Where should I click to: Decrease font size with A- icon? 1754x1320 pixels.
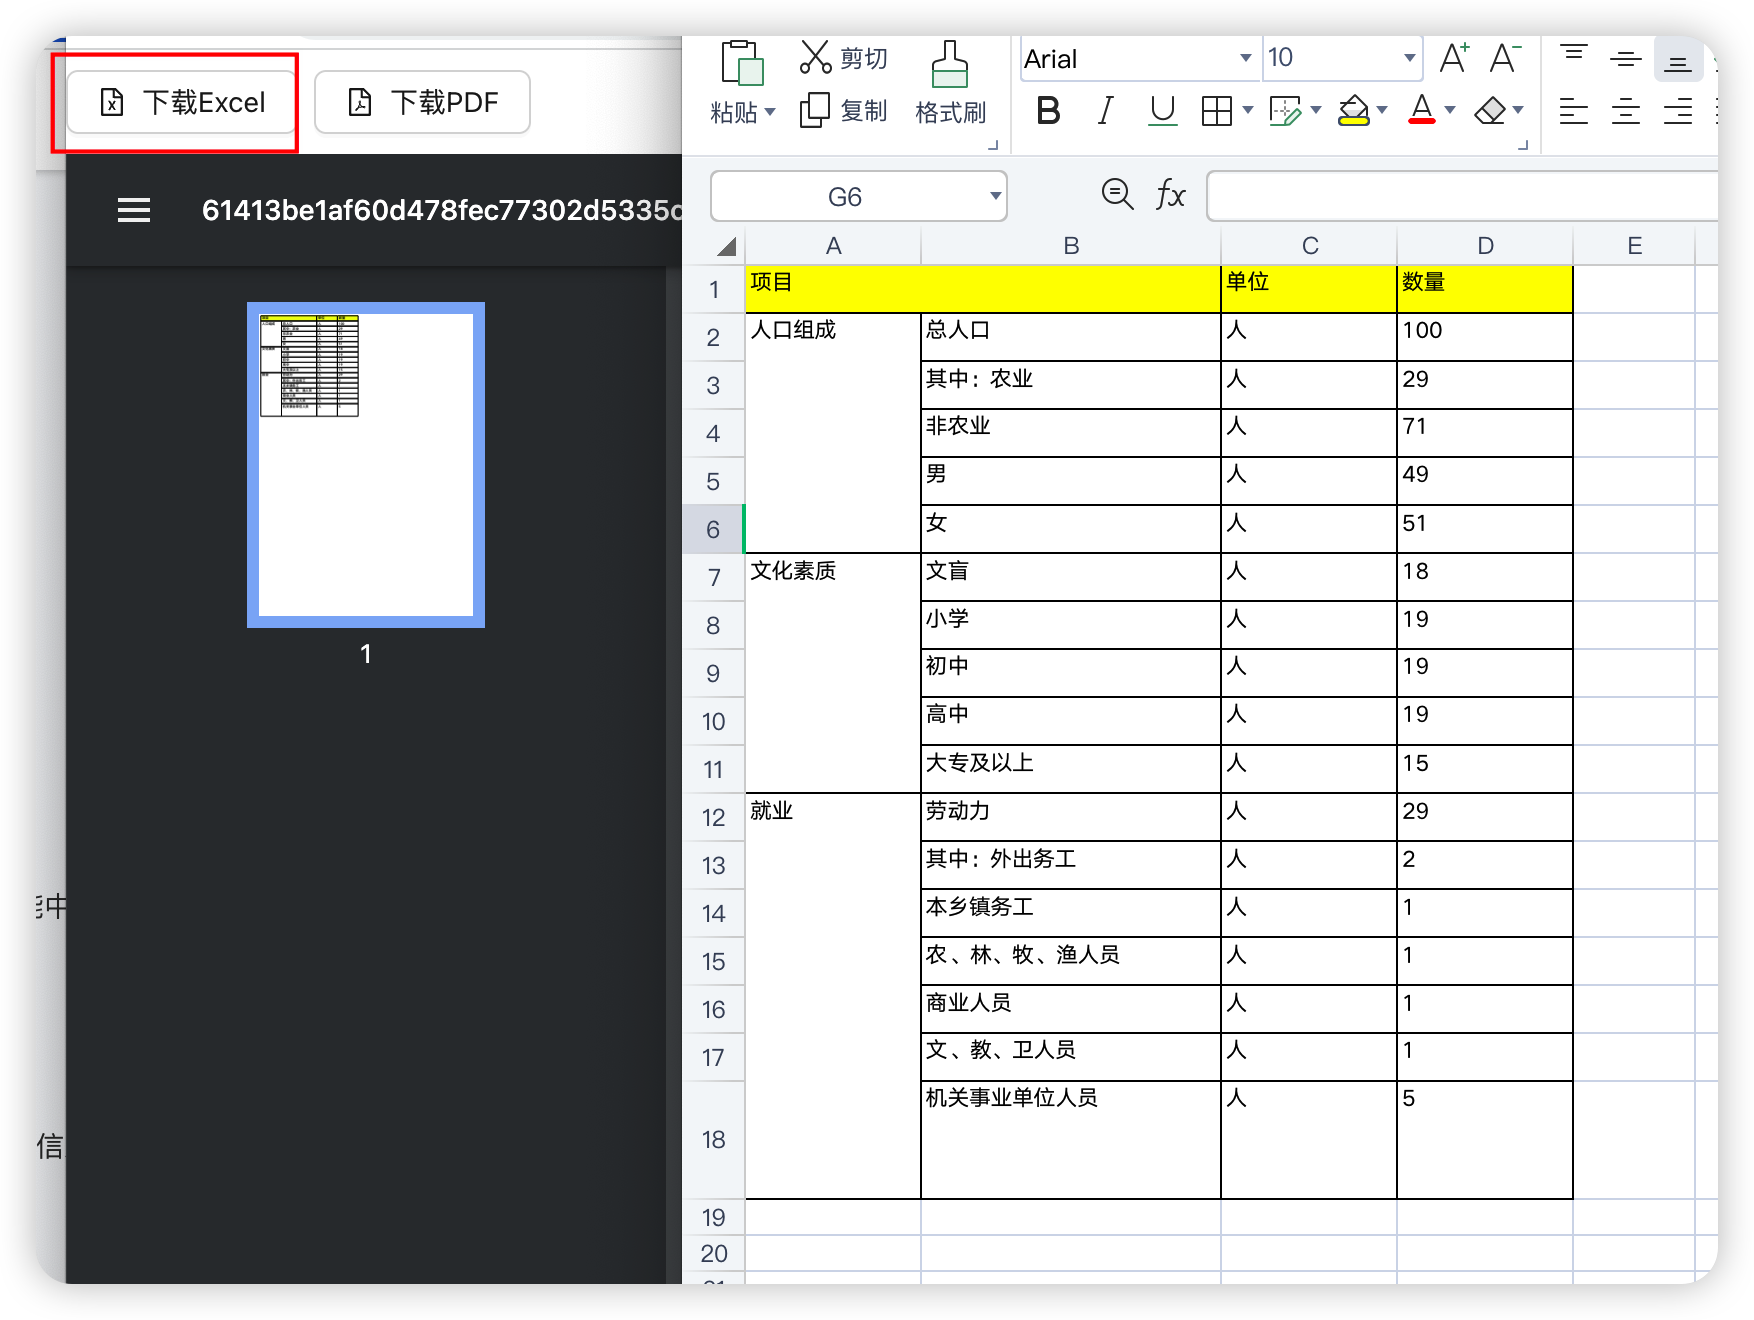pyautogui.click(x=1504, y=58)
